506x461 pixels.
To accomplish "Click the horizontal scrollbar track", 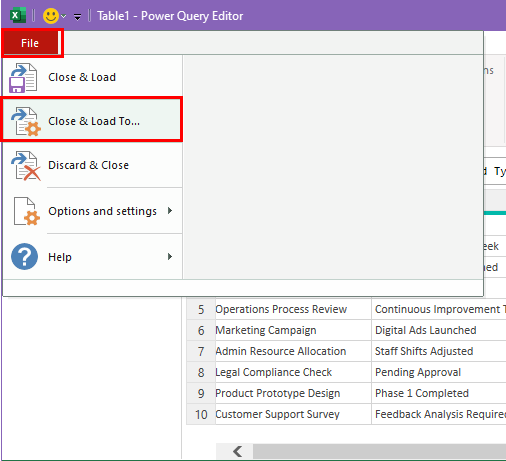I will (379, 451).
